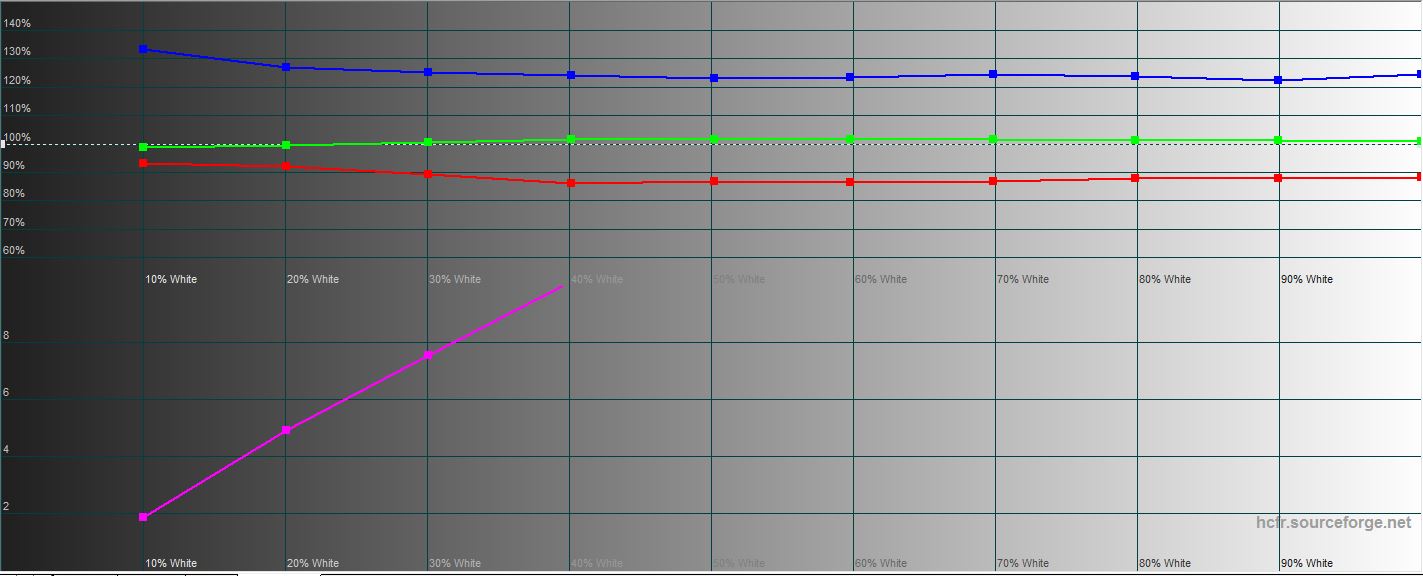This screenshot has width=1423, height=576.
Task: Click bottom axis "20% White" label
Action: 313,563
